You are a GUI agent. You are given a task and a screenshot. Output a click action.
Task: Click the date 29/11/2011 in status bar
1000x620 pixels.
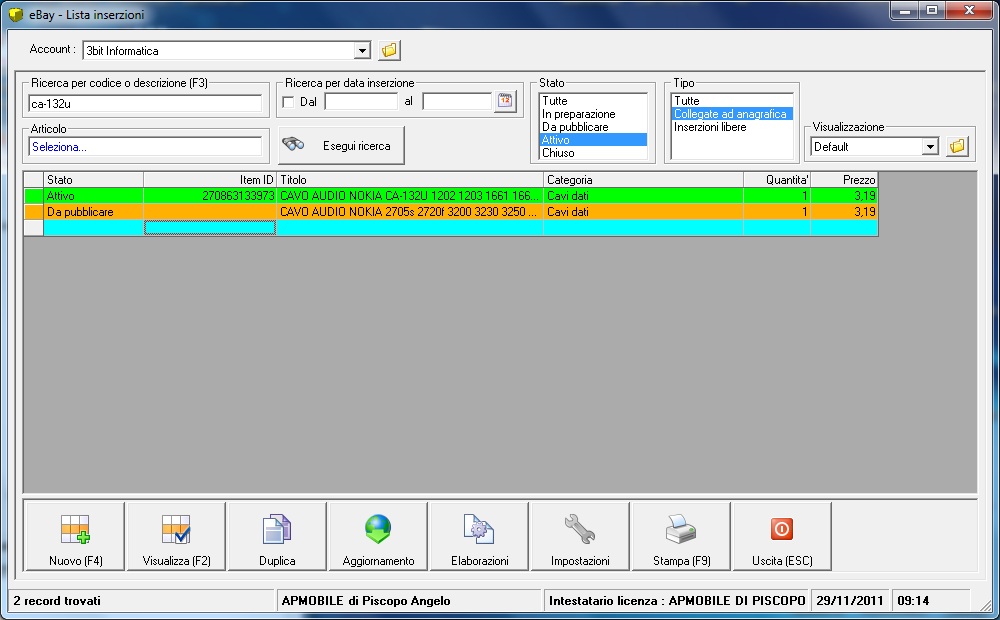click(x=849, y=600)
